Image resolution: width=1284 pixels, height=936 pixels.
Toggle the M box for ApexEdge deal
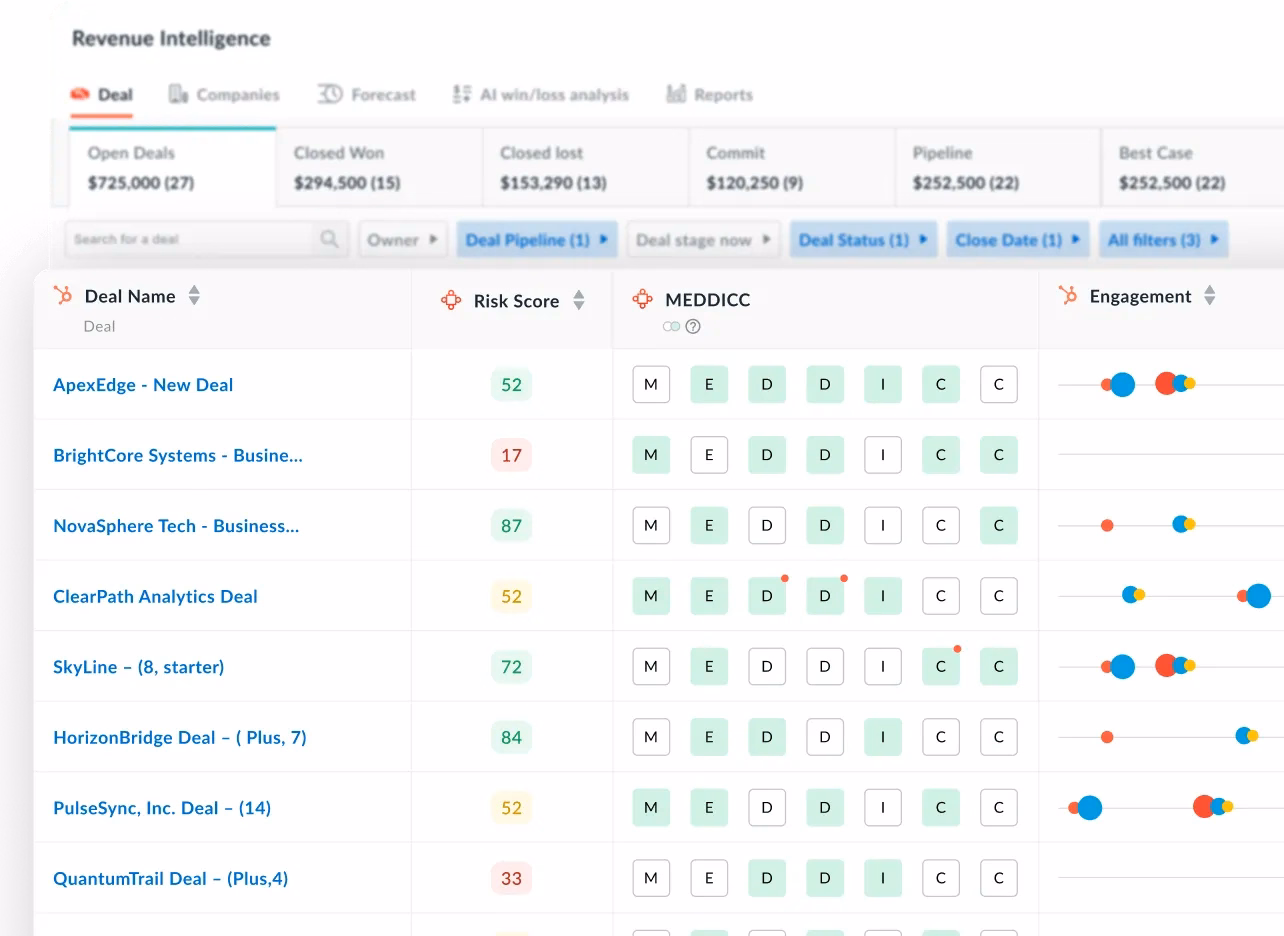click(651, 385)
